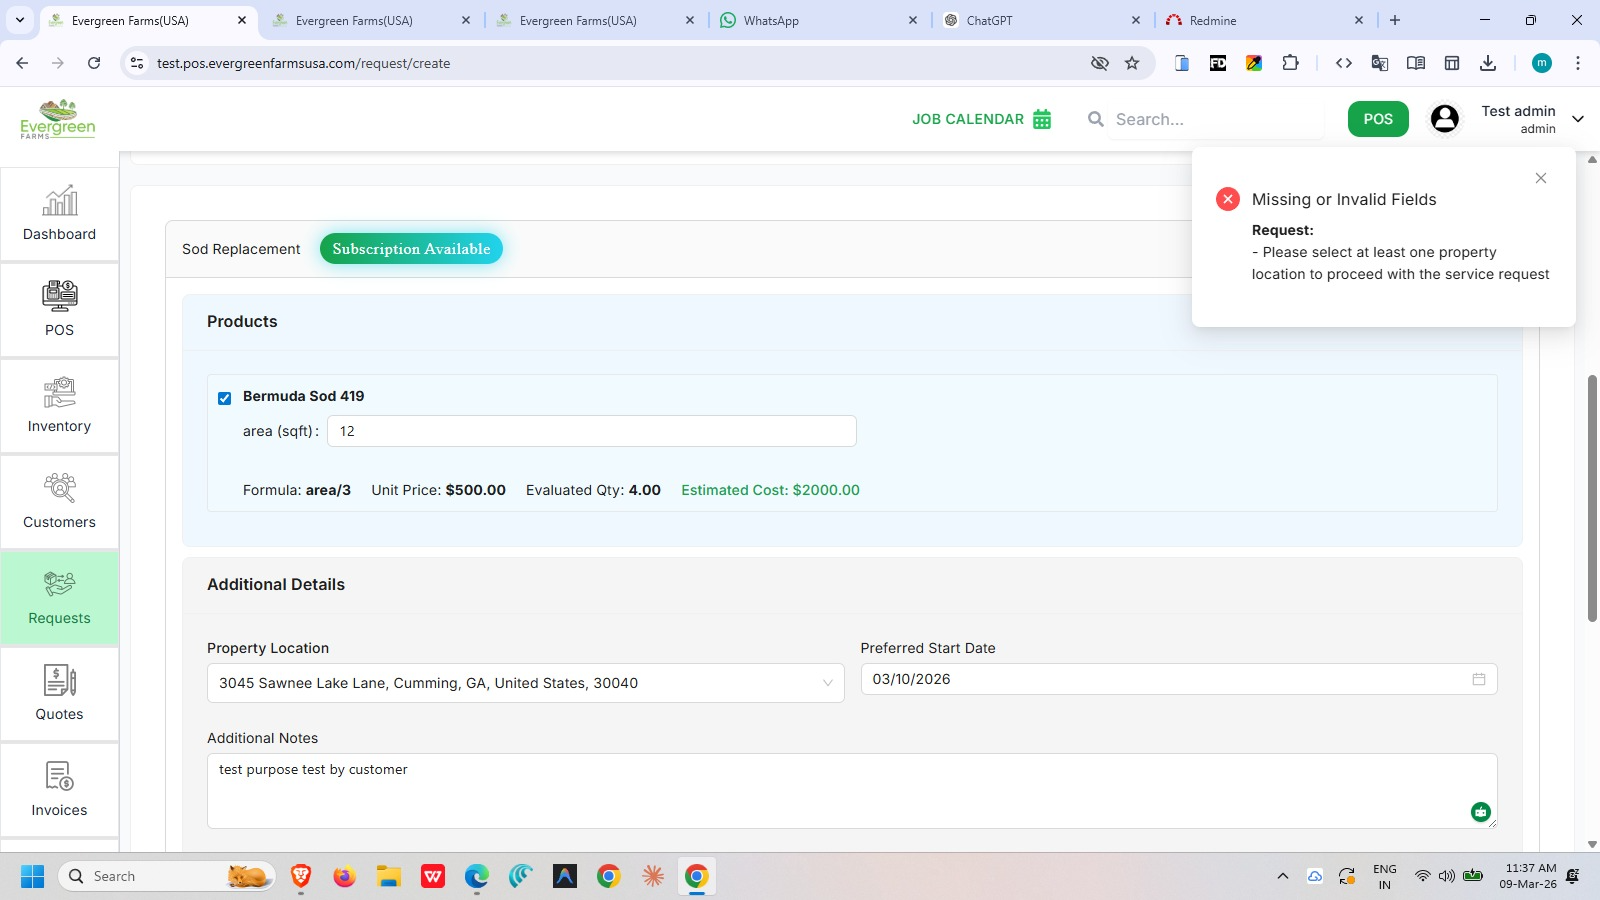This screenshot has width=1600, height=900.
Task: Click the user avatar icon in header
Action: (1444, 119)
